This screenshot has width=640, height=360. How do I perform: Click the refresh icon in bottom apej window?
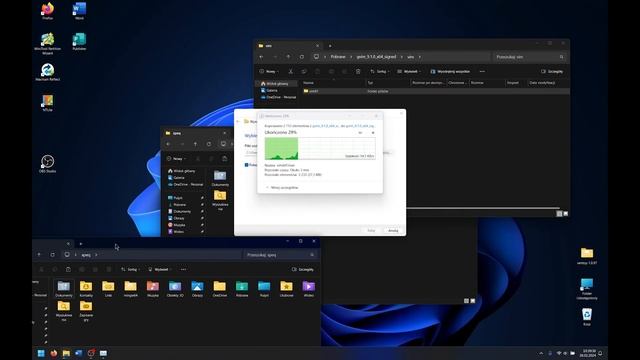[x=52, y=255]
